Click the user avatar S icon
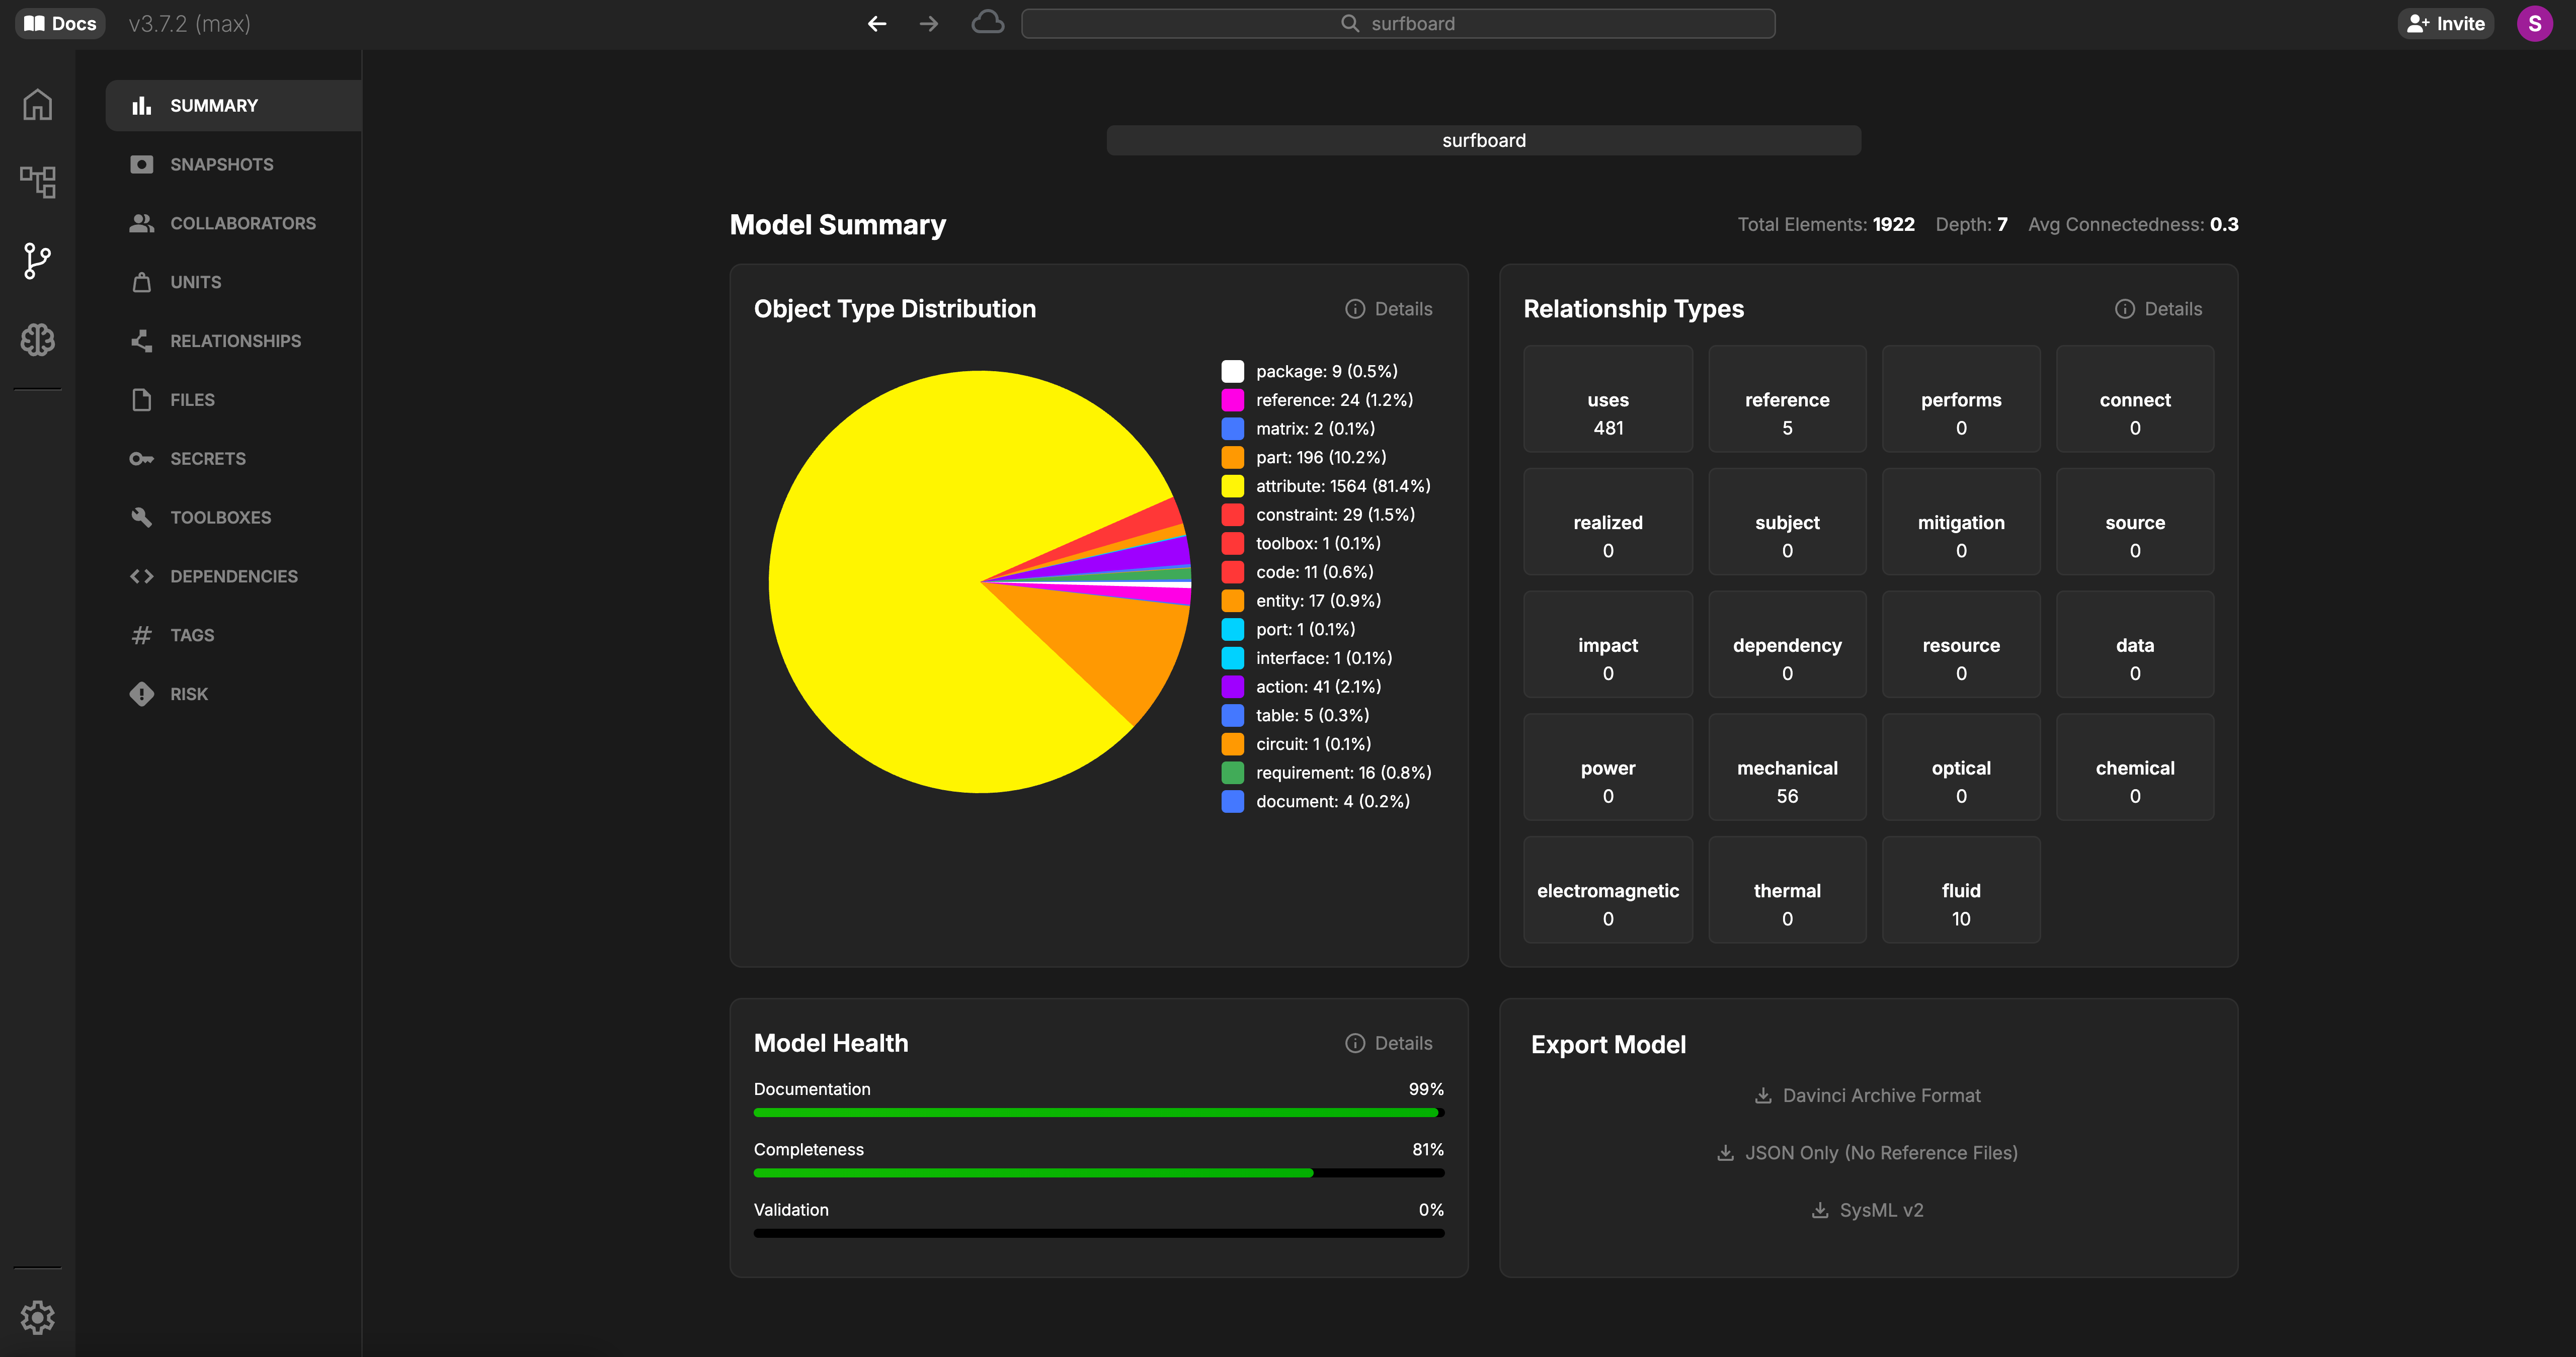 (x=2535, y=23)
